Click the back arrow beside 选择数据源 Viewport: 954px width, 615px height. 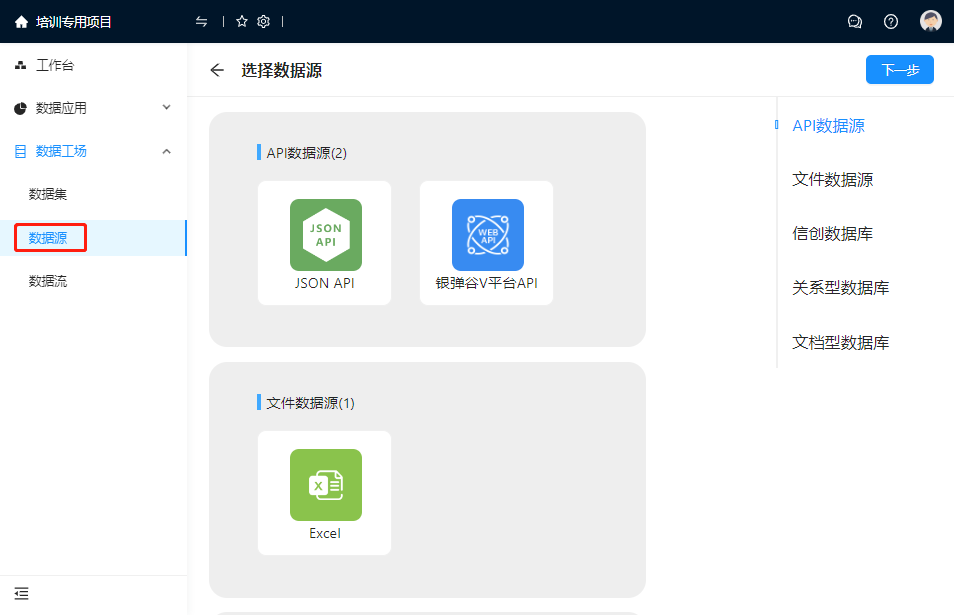(217, 70)
